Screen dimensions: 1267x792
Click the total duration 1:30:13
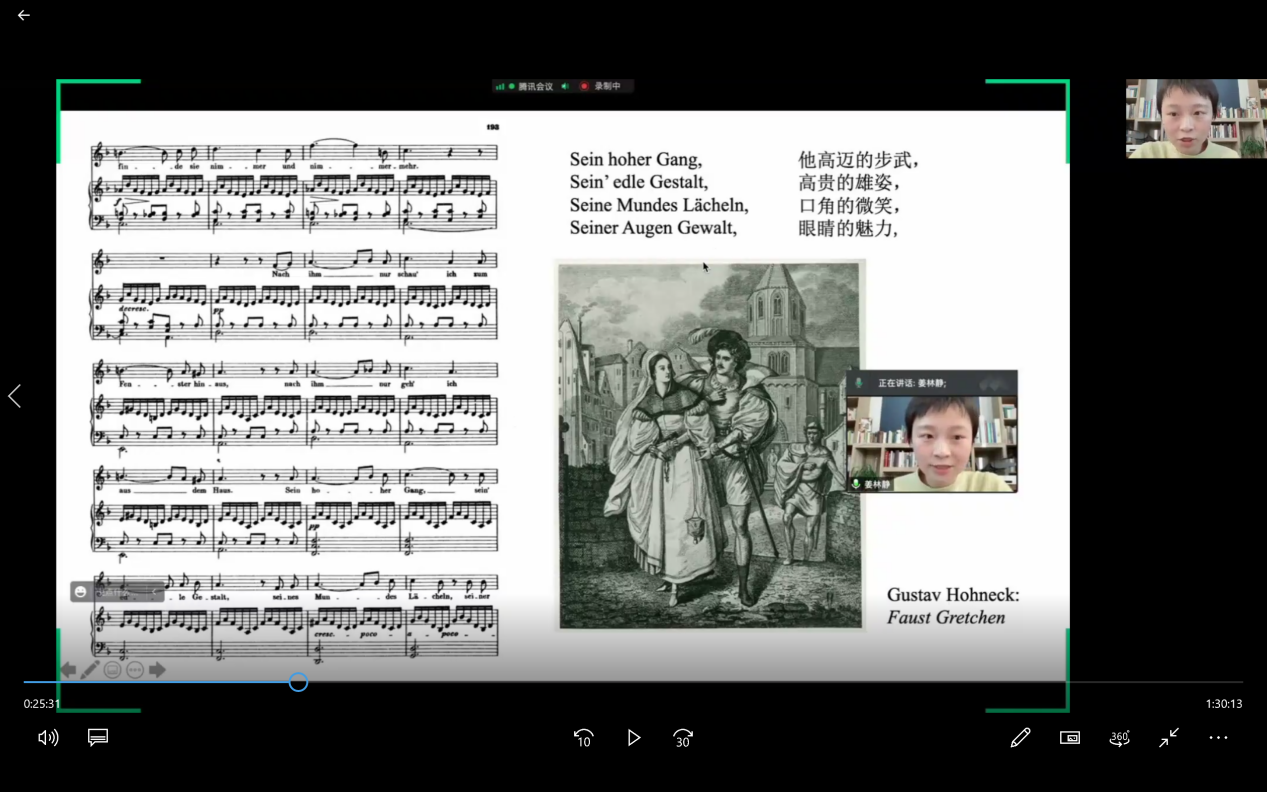tap(1224, 704)
